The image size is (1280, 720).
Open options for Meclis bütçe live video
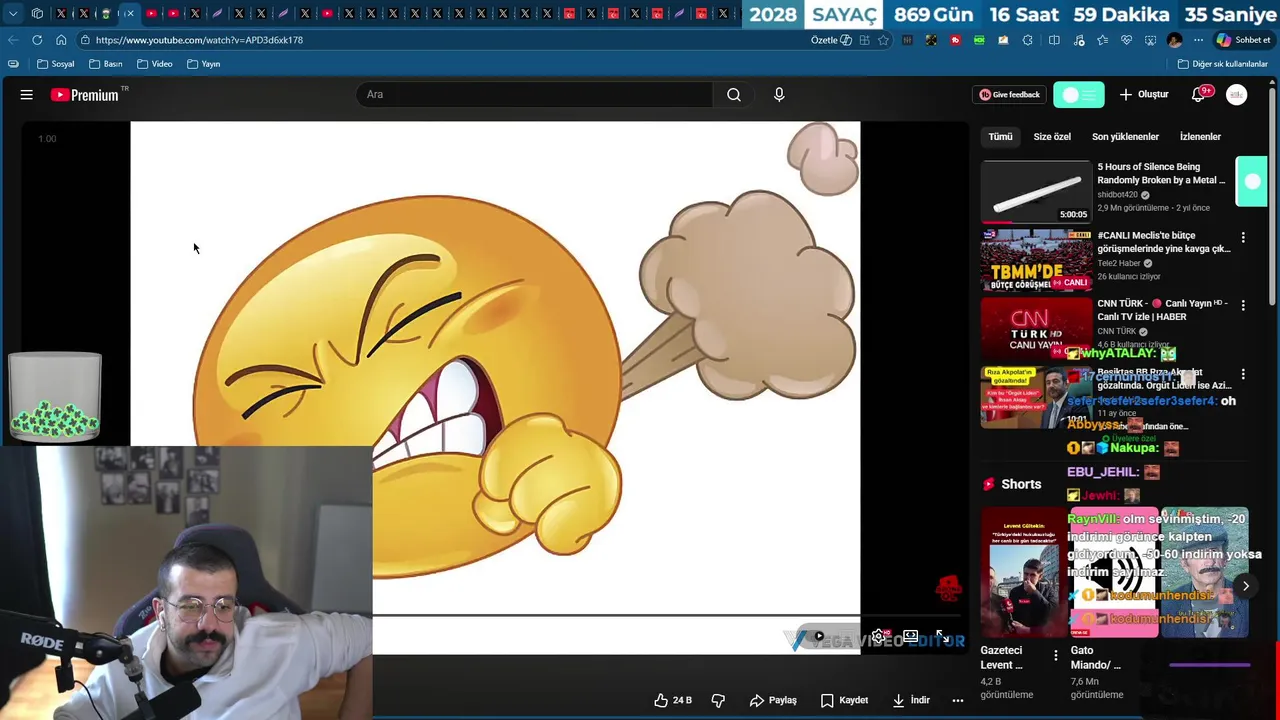point(1243,238)
